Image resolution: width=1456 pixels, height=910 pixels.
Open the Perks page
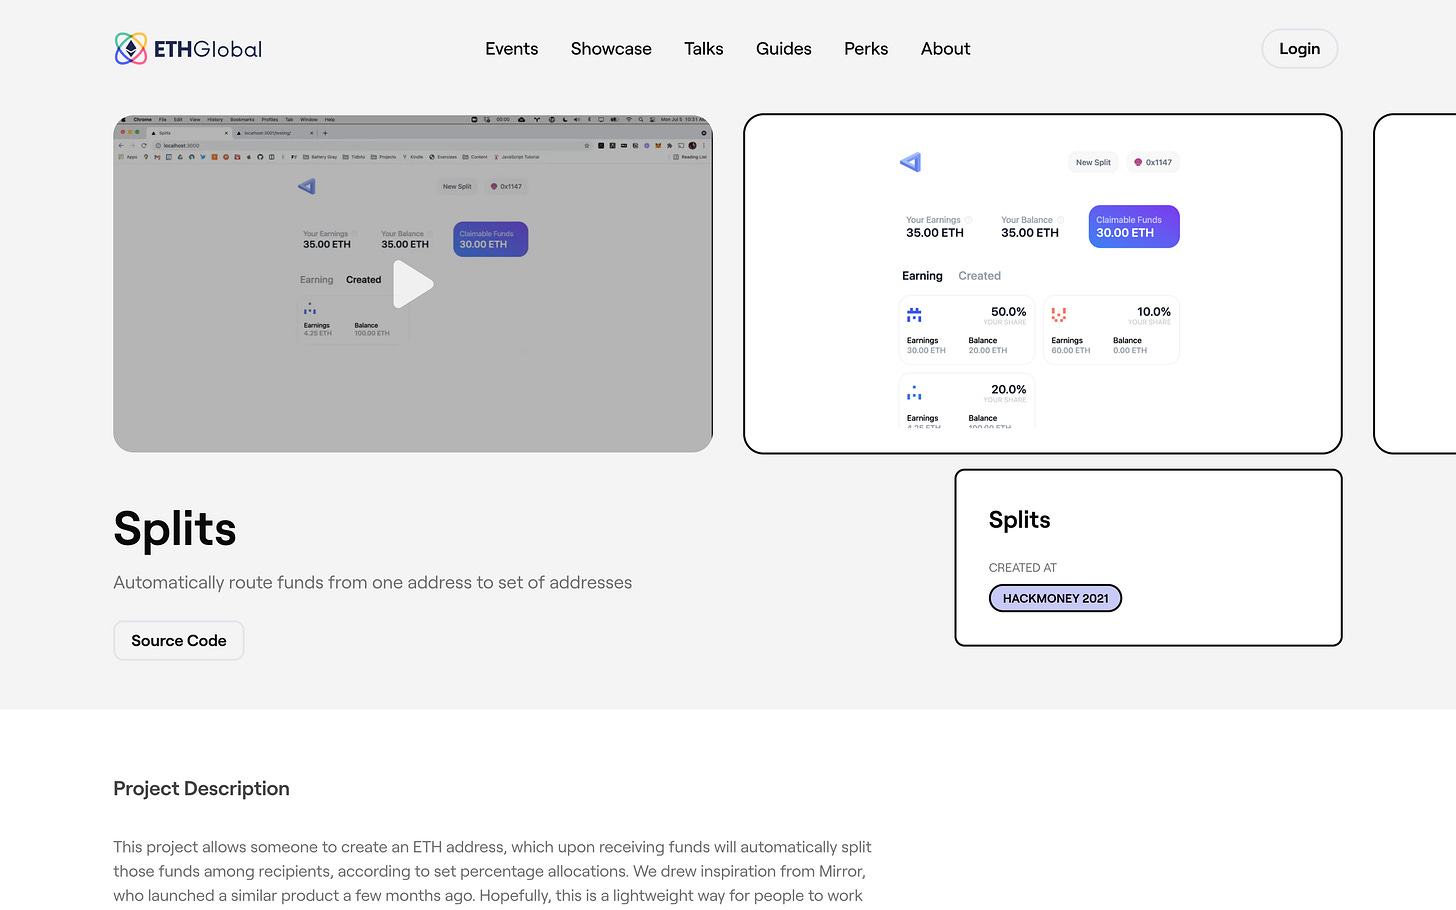coord(866,48)
